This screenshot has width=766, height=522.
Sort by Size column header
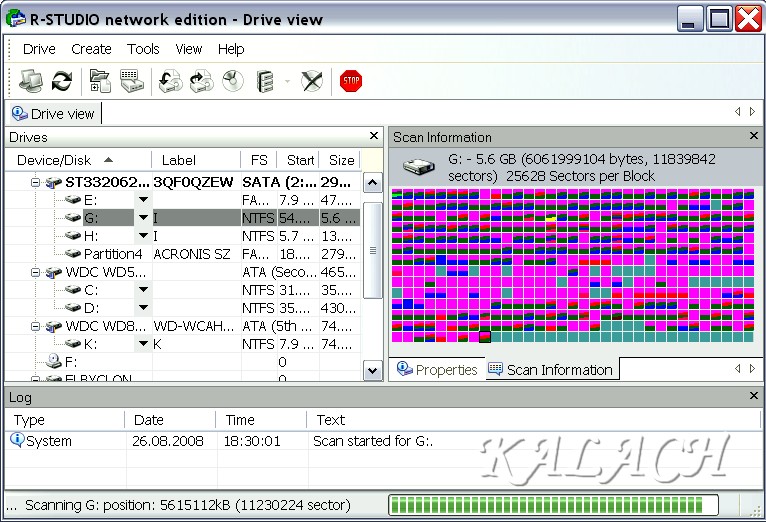click(340, 160)
